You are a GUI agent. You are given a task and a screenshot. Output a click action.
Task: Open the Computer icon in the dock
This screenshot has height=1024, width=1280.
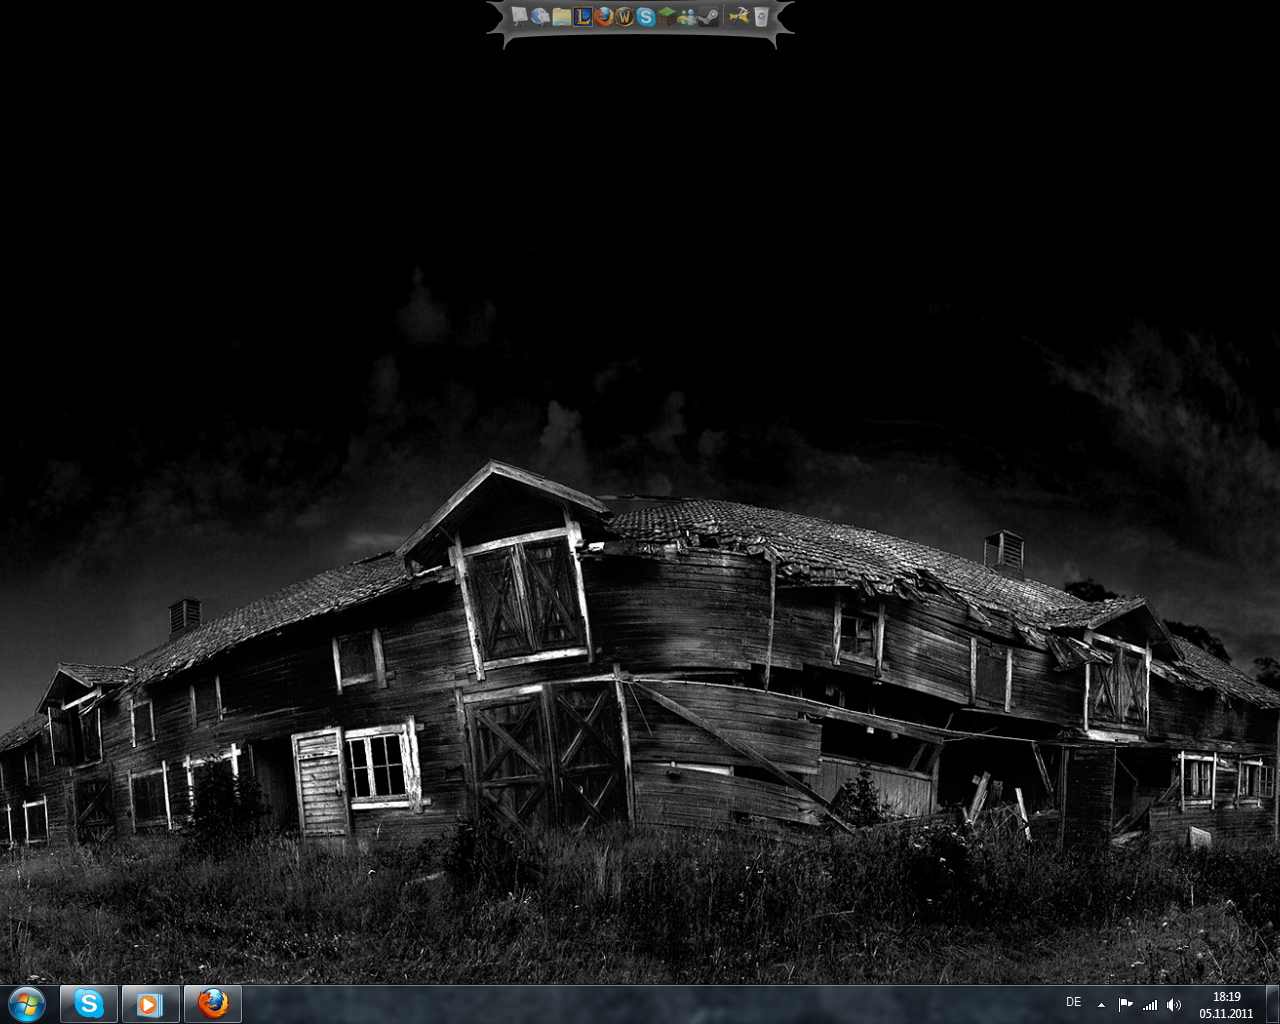coord(519,16)
